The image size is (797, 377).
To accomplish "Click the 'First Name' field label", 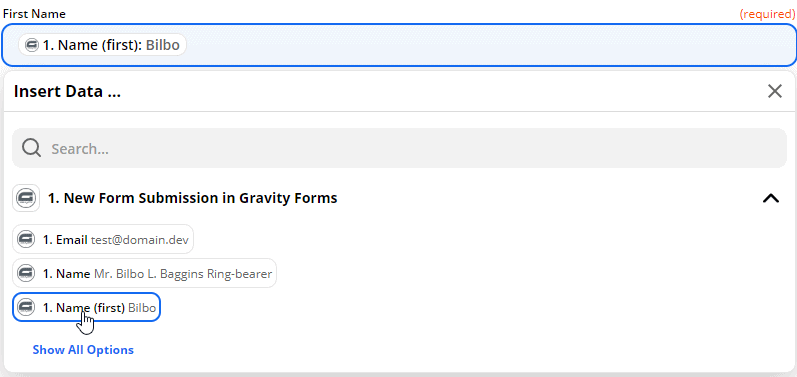I will point(34,14).
